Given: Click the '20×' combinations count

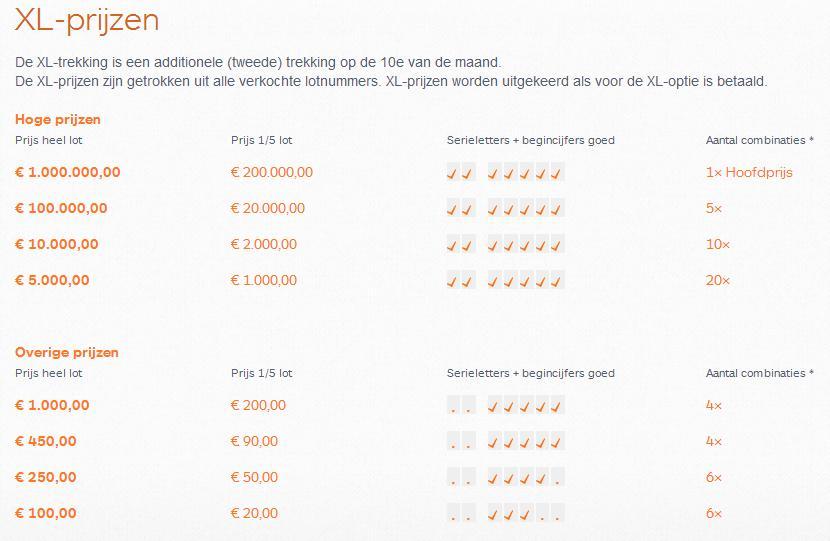Looking at the screenshot, I should pyautogui.click(x=718, y=280).
